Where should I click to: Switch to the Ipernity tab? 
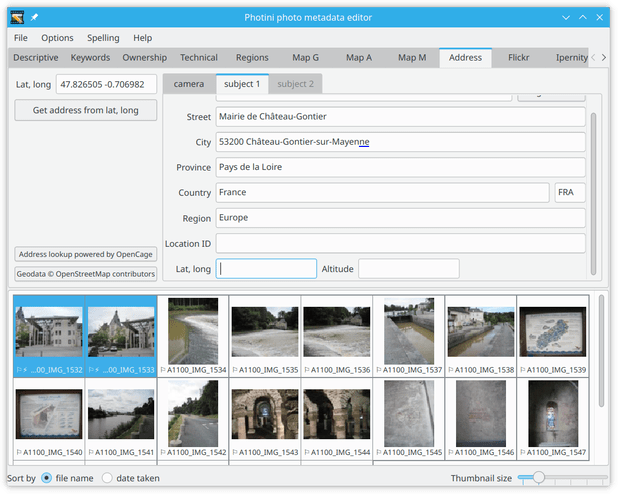tap(570, 58)
